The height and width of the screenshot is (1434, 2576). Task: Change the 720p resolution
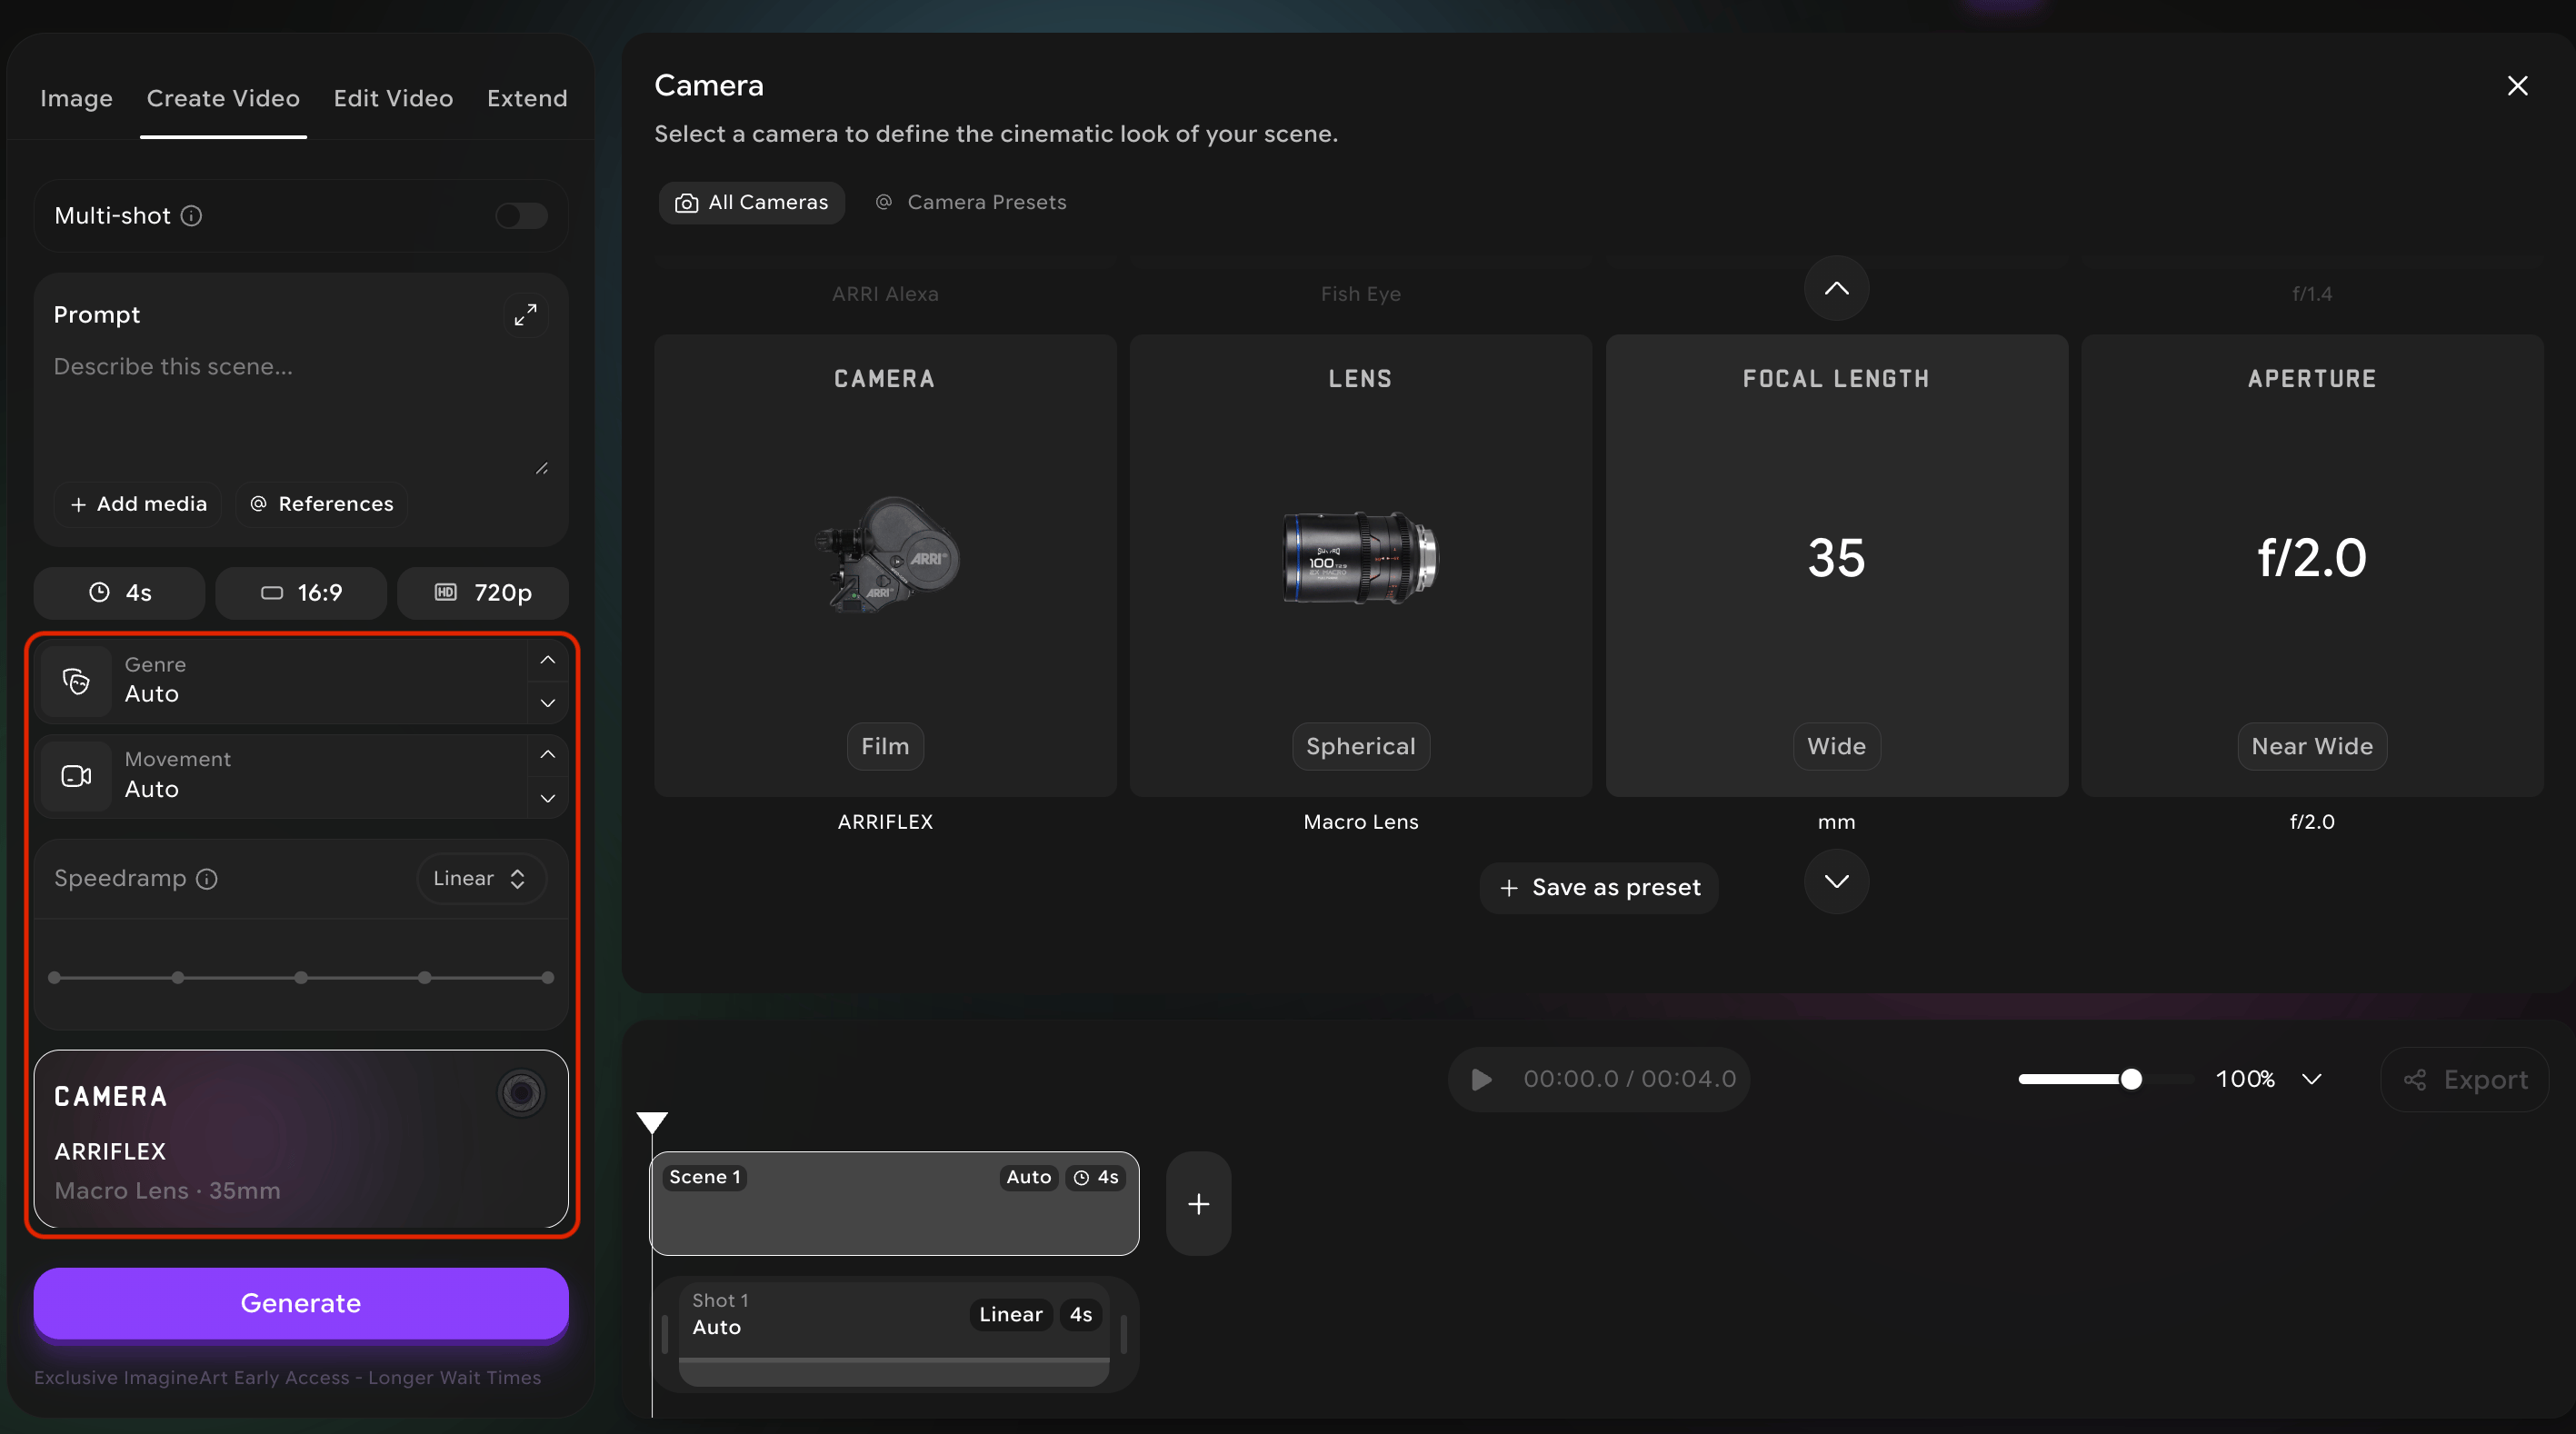point(483,593)
